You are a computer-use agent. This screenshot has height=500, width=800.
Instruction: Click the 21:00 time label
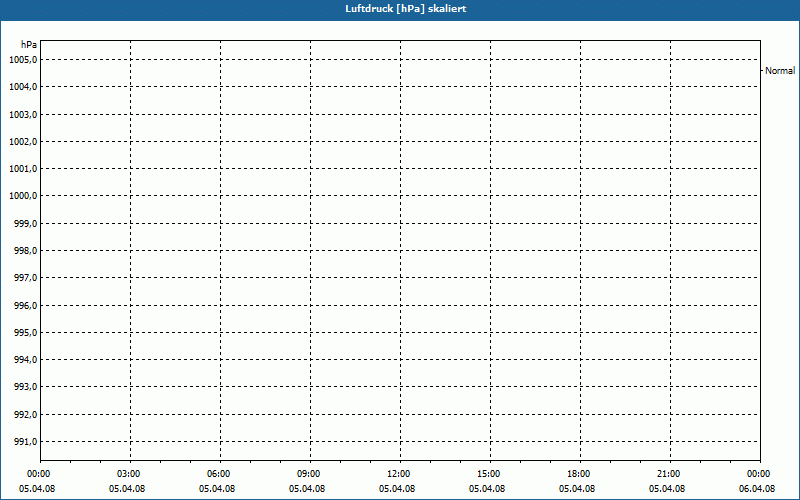point(668,474)
